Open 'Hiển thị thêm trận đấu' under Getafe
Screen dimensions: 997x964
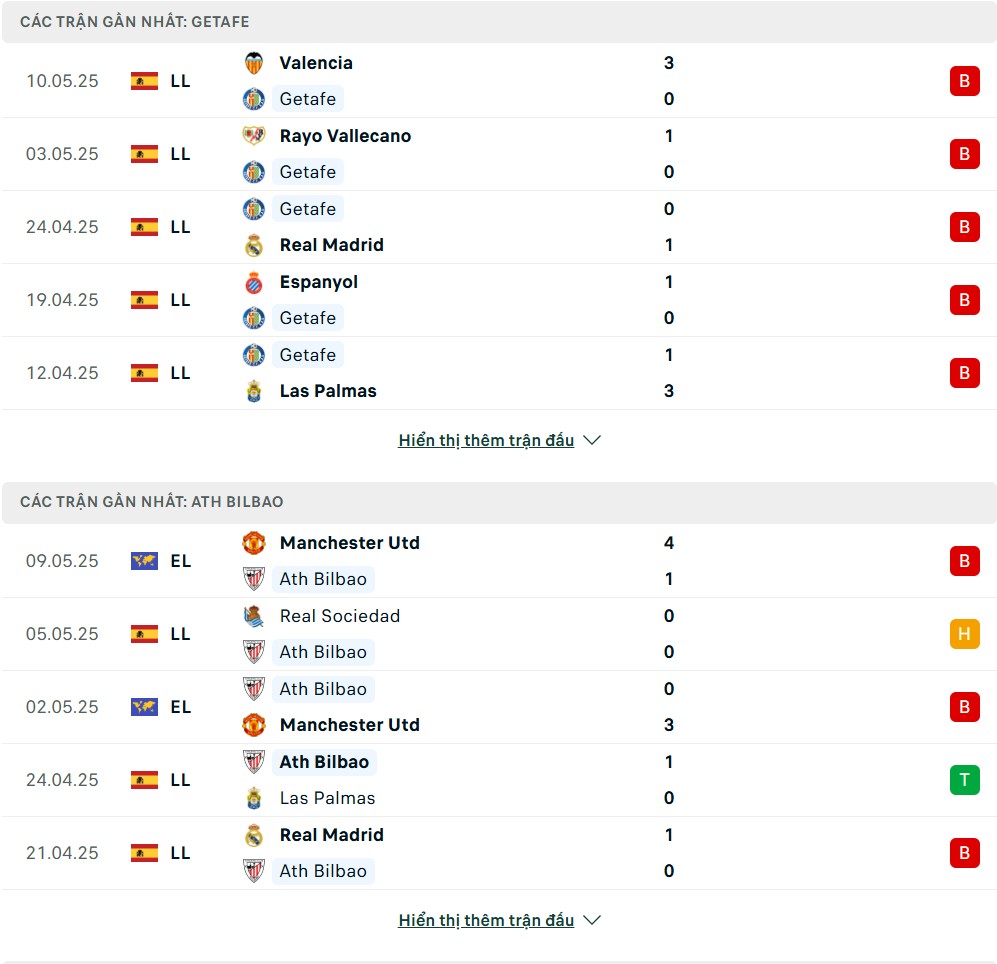(x=486, y=440)
